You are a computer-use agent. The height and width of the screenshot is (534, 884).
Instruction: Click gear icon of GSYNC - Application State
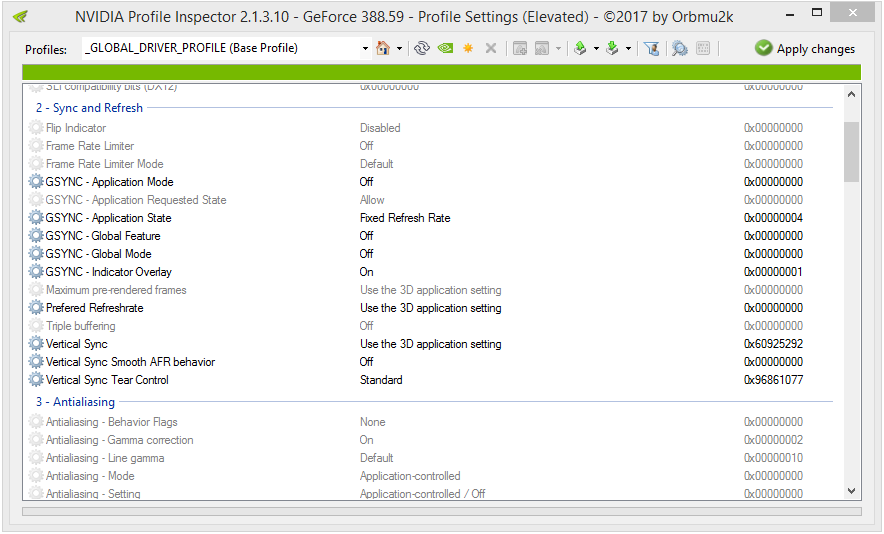tap(36, 218)
